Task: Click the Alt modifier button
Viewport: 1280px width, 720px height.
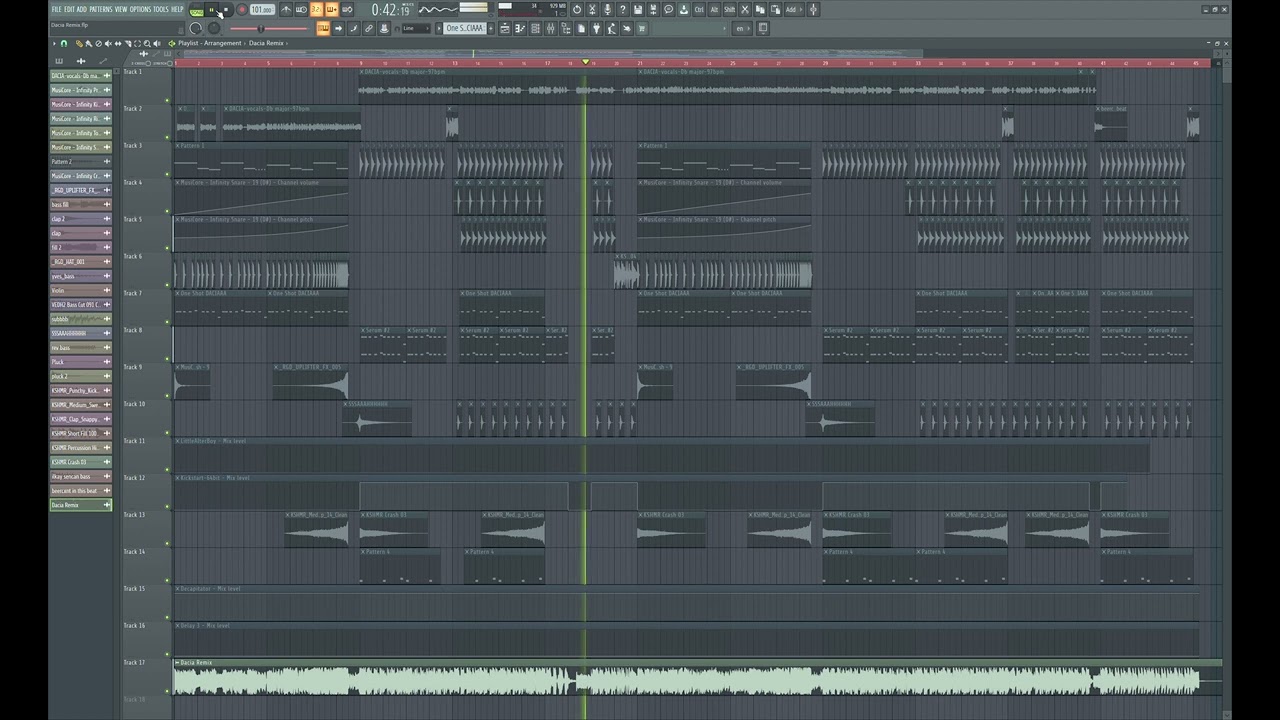Action: pyautogui.click(x=714, y=10)
